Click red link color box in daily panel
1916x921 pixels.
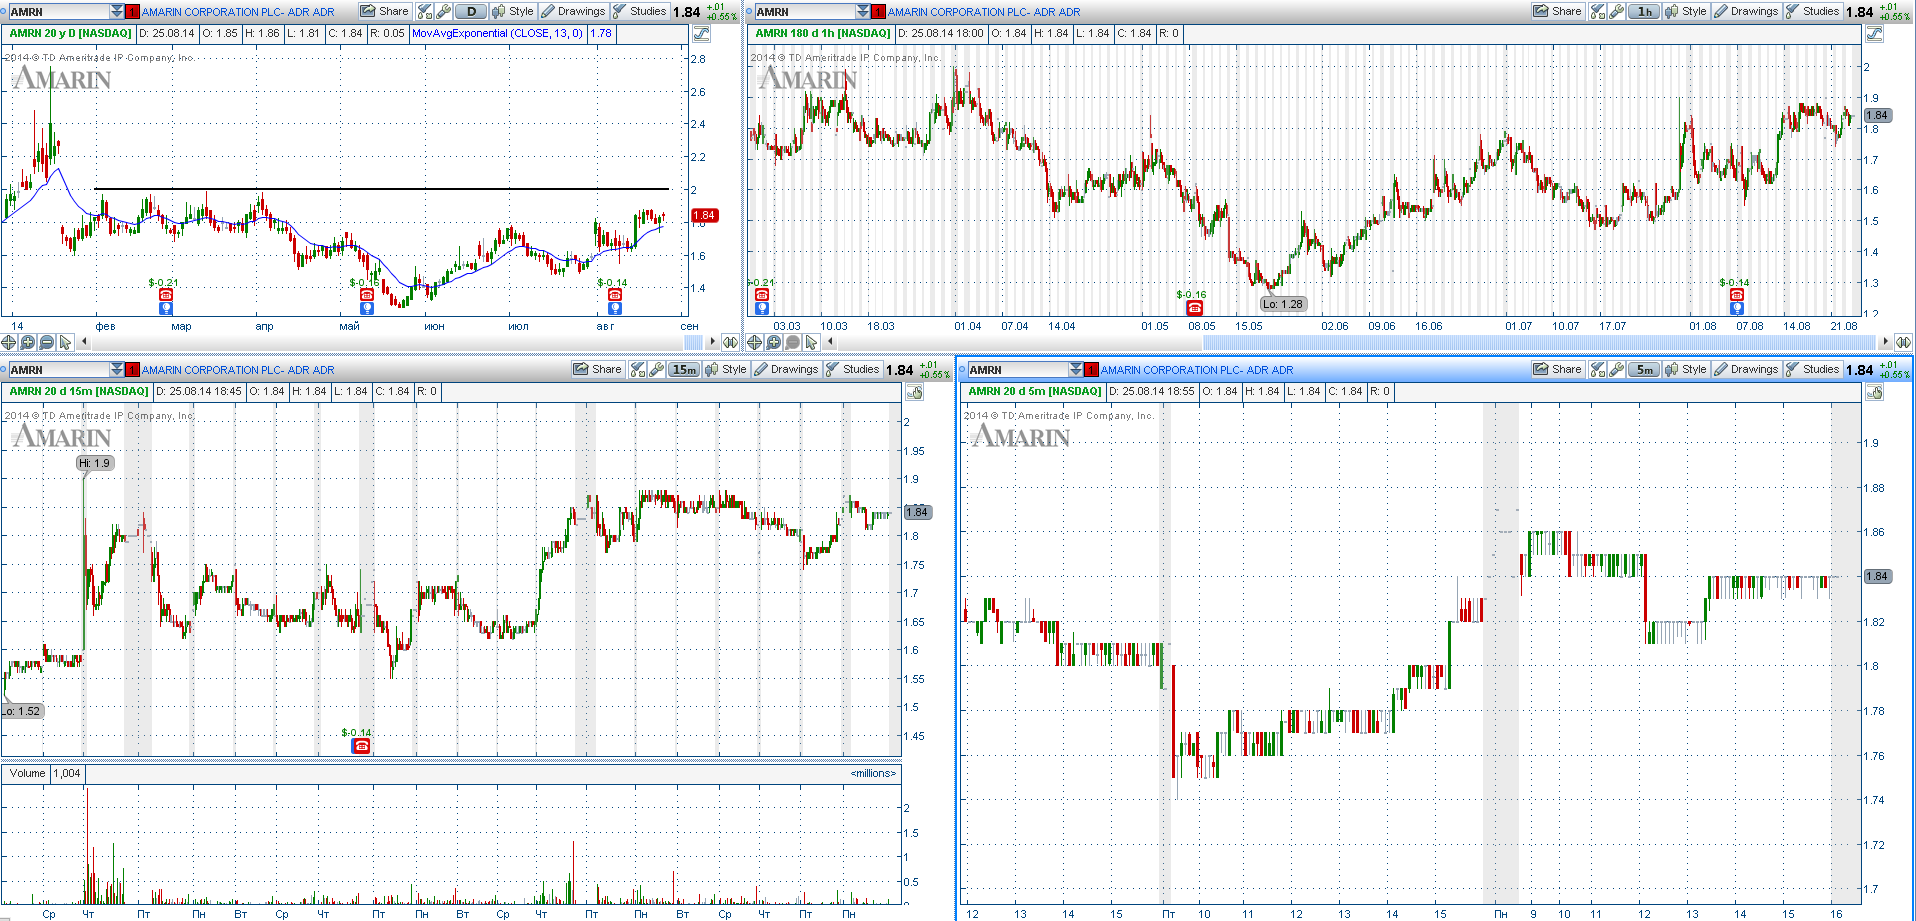click(x=133, y=11)
